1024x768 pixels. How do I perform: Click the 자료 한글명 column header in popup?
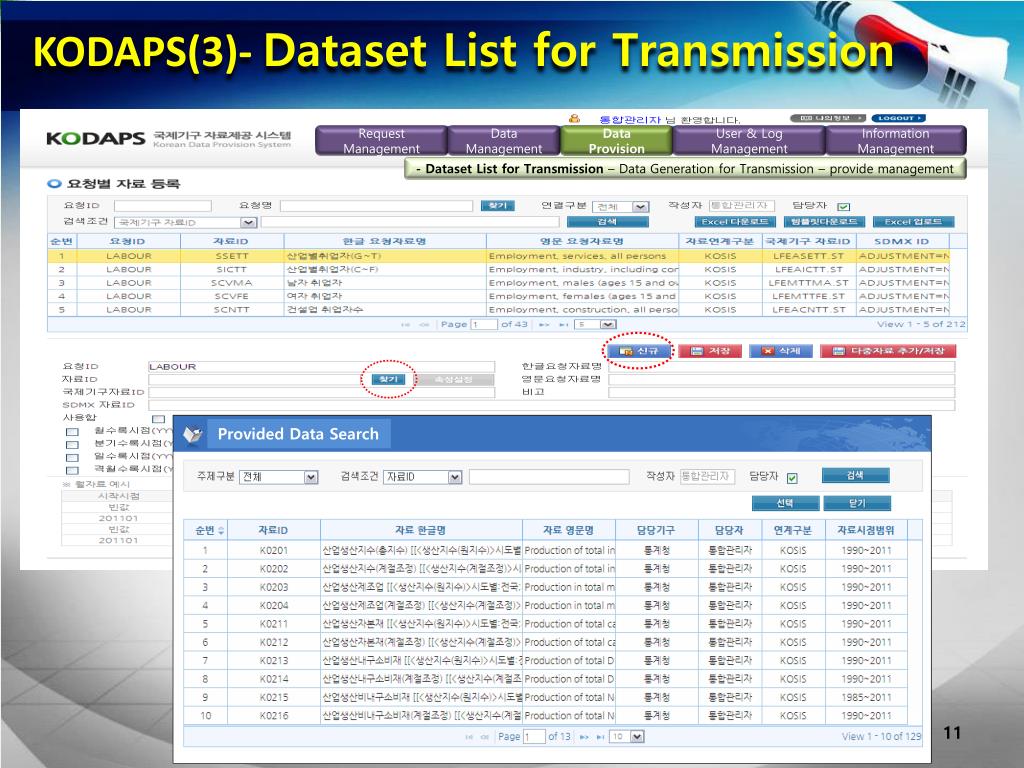(421, 530)
